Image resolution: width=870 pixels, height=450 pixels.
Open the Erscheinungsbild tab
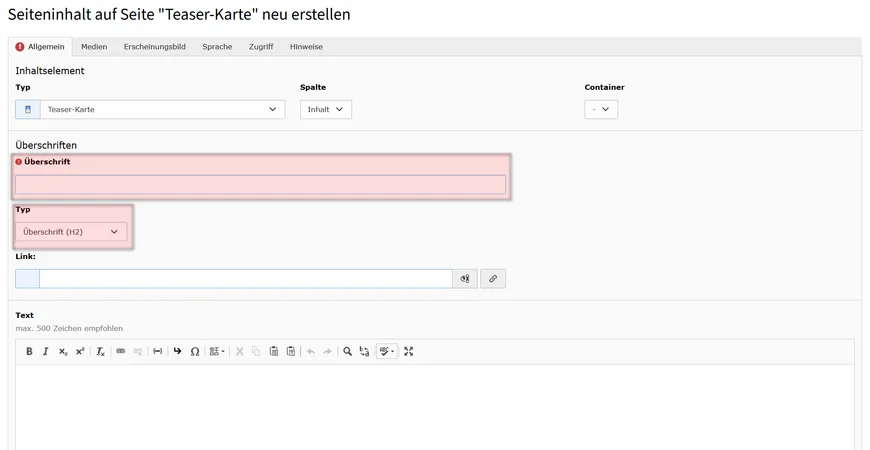(x=155, y=47)
